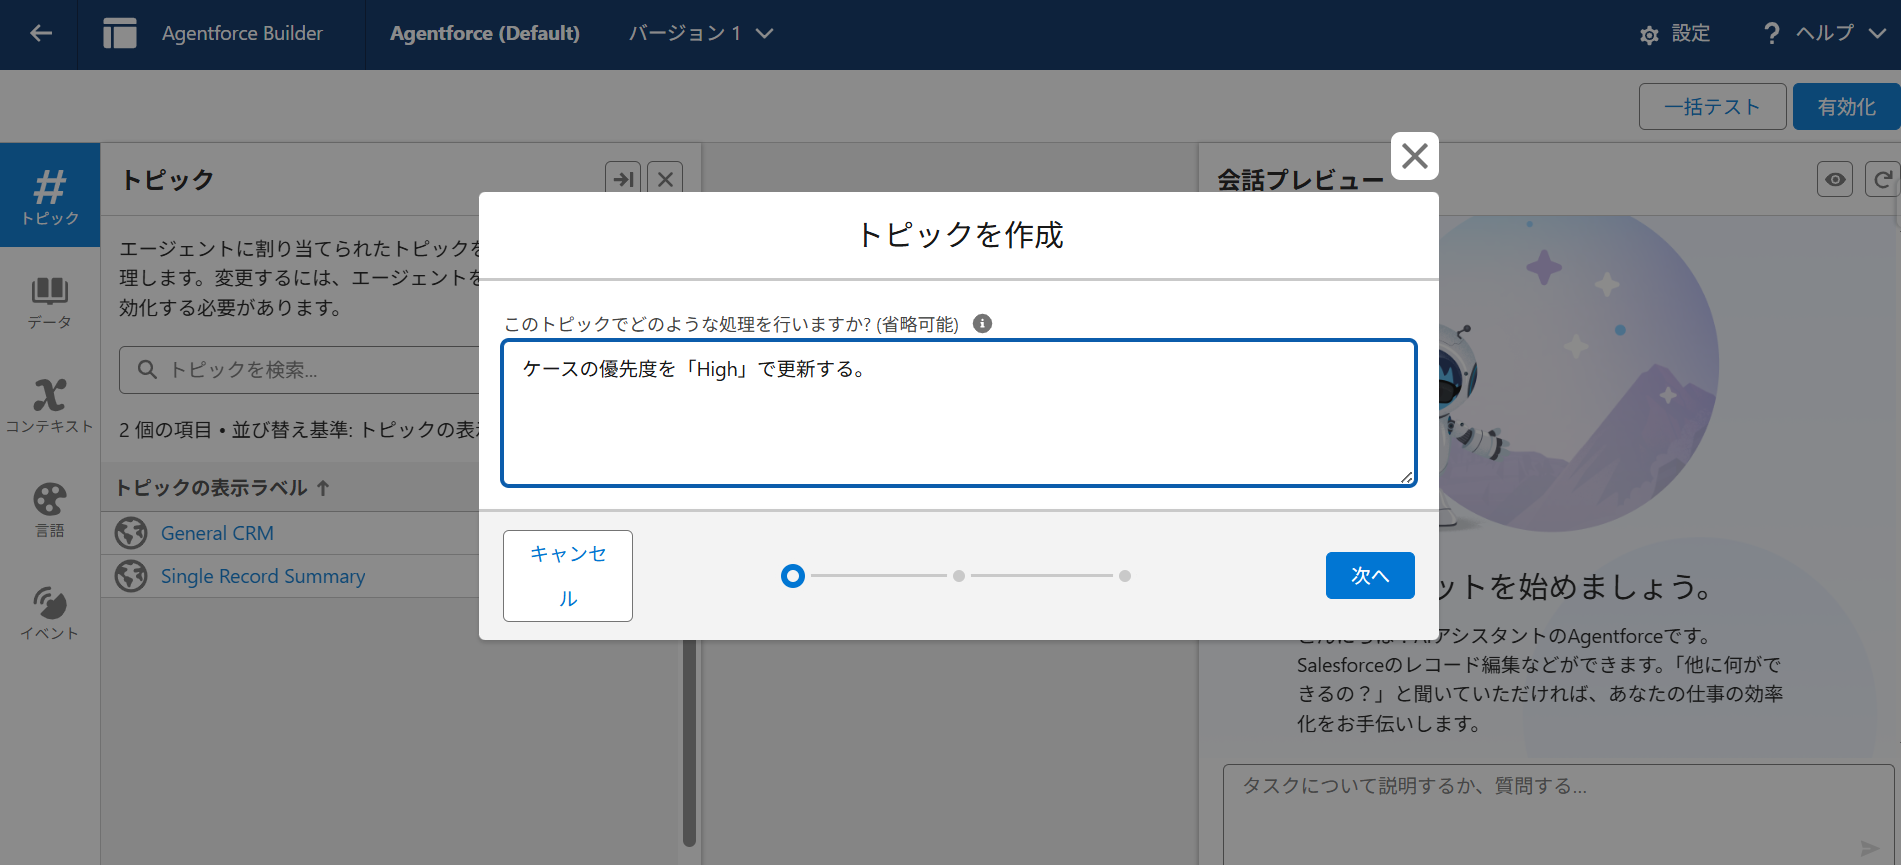Click the send message arrow icon

pos(1870,848)
